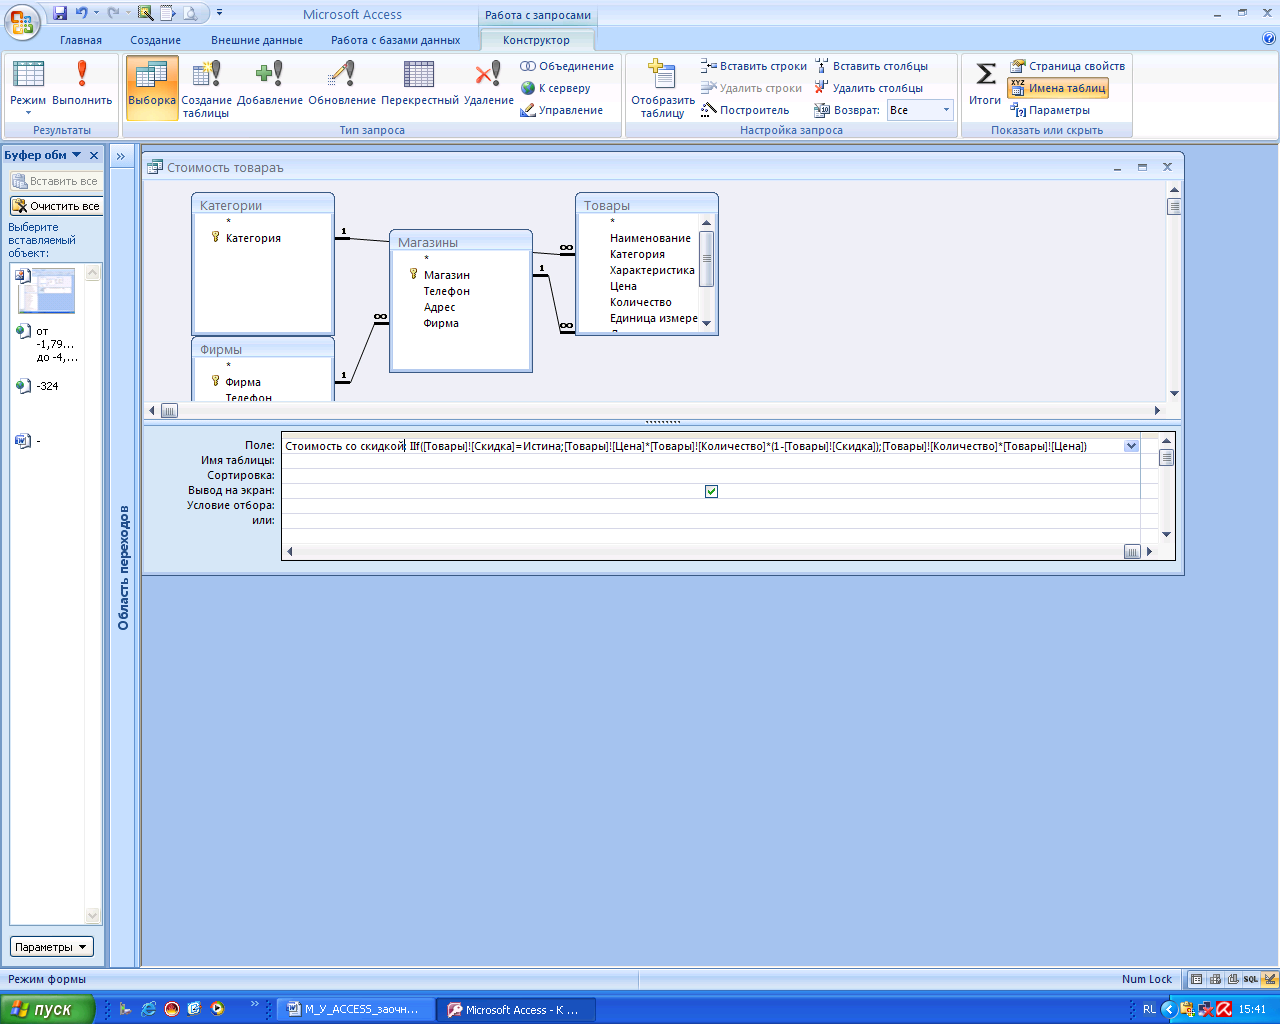Click Отобразить таблицу button
Viewport: 1280px width, 1024px height.
tap(662, 88)
